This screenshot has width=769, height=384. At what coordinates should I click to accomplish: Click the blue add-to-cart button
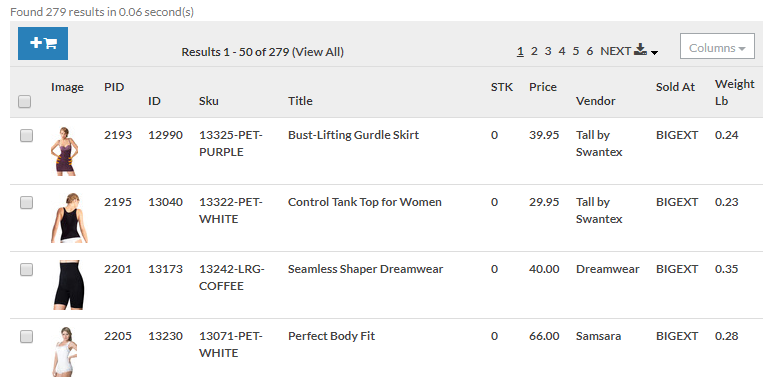pyautogui.click(x=43, y=44)
